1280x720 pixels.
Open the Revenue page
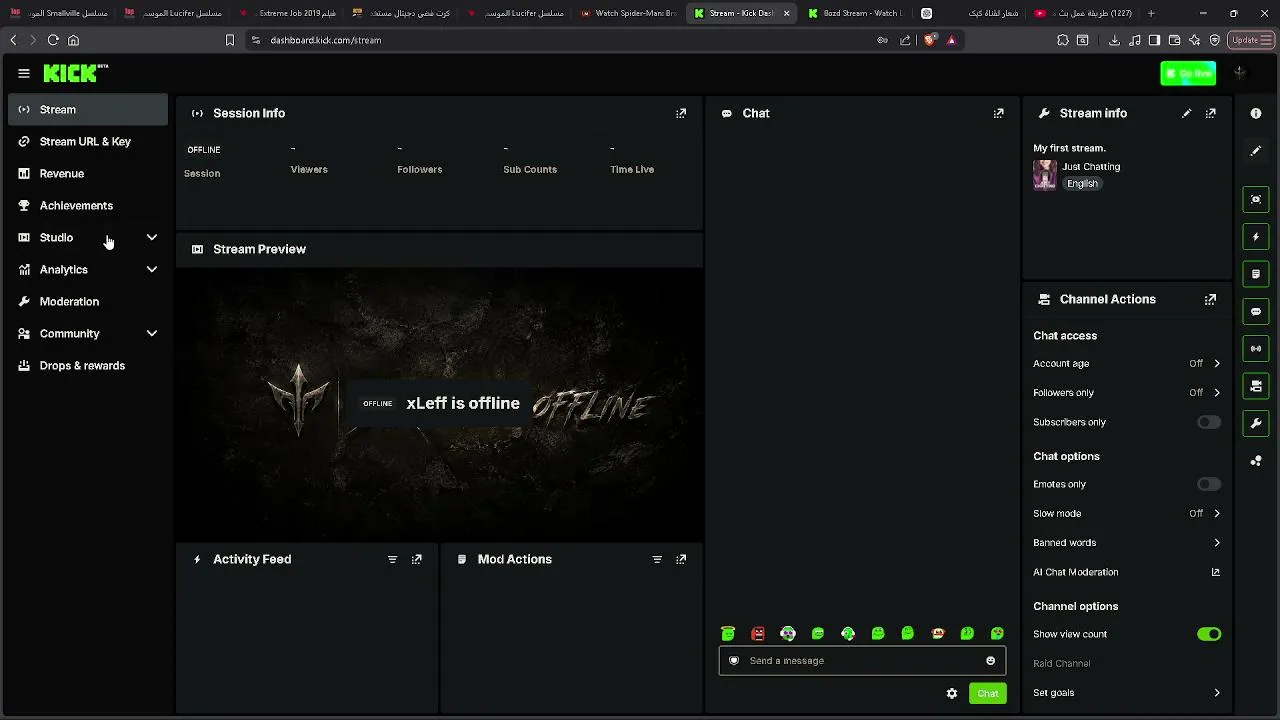click(x=88, y=173)
